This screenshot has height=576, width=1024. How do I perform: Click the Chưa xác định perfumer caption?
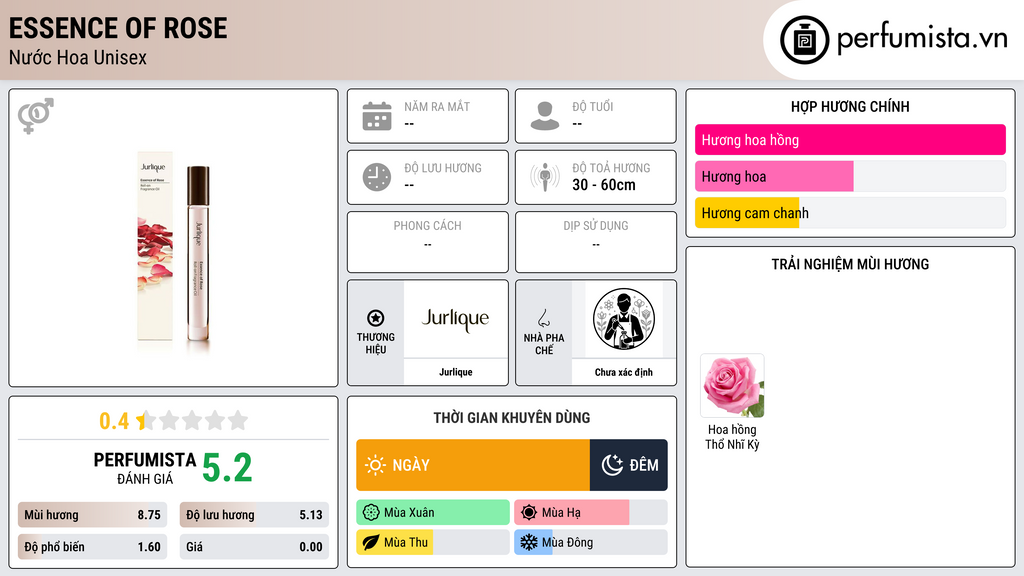(x=624, y=372)
